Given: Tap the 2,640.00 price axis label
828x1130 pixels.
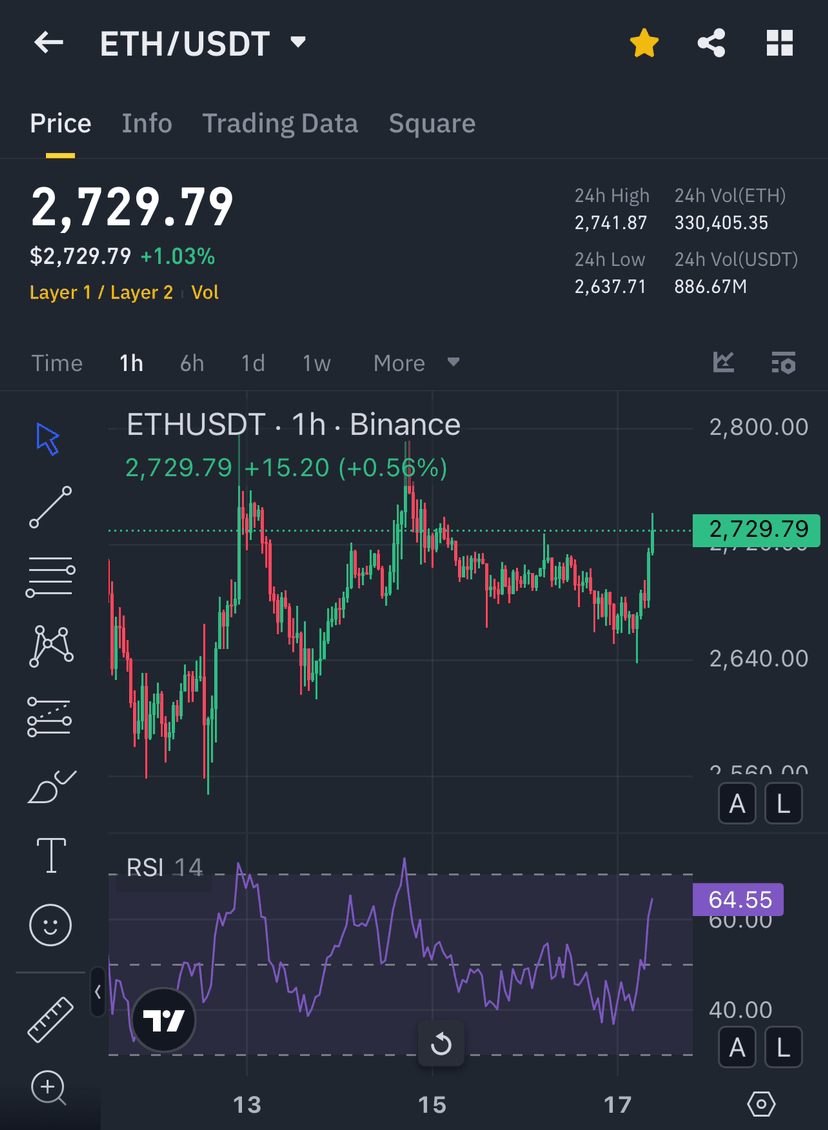Looking at the screenshot, I should [759, 659].
